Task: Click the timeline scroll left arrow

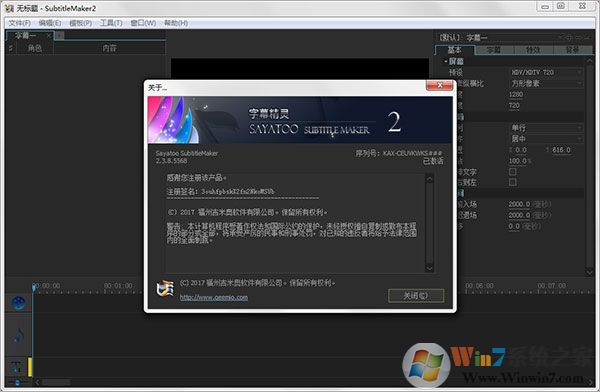Action: coord(37,382)
